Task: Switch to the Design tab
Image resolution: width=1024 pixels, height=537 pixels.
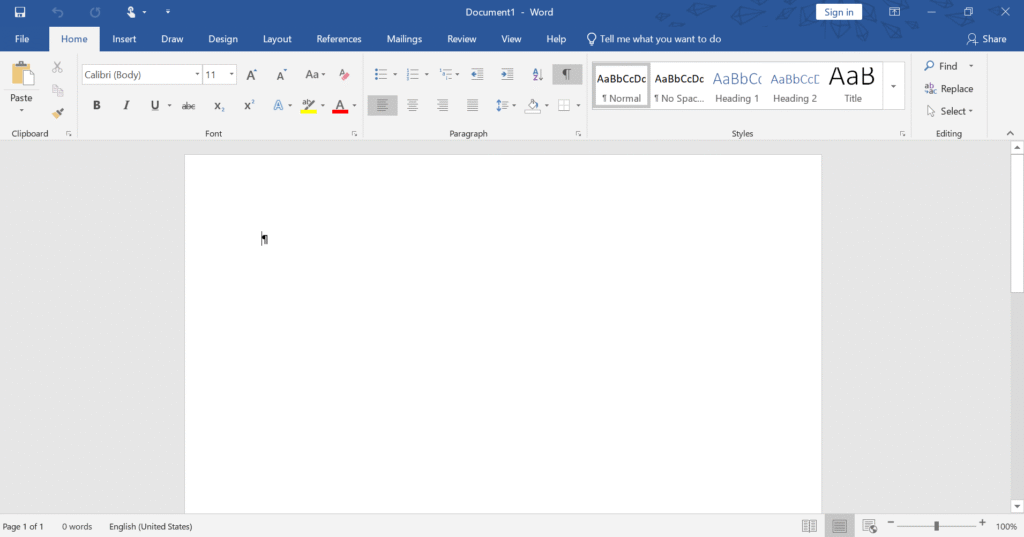Action: [x=223, y=39]
